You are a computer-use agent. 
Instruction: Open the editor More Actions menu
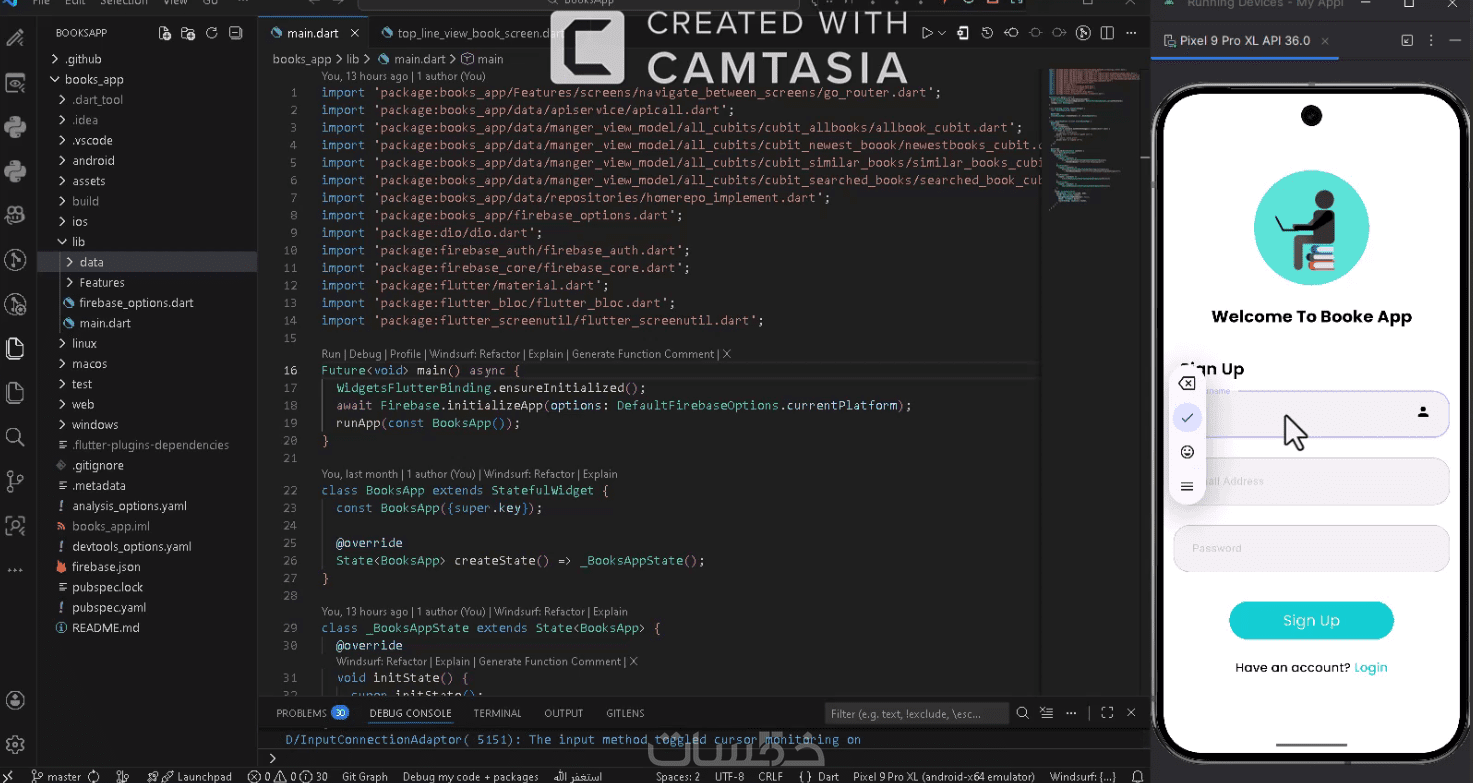tap(1131, 33)
